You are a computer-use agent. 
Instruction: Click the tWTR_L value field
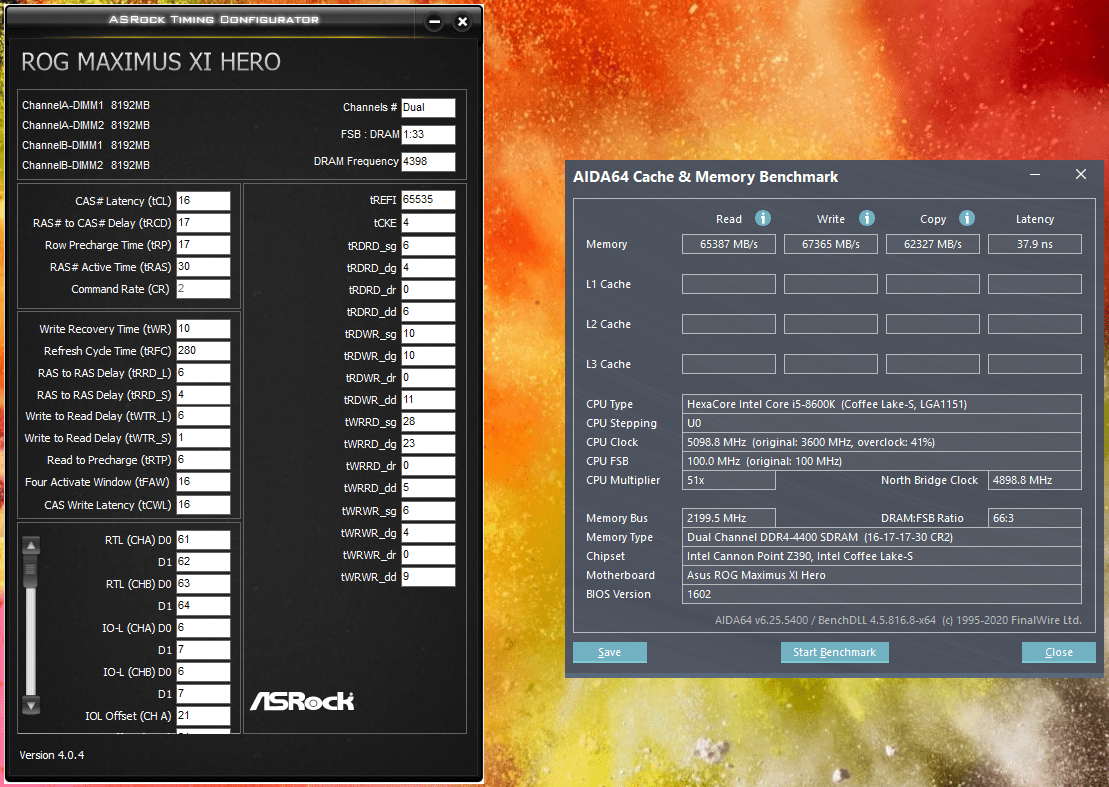click(203, 416)
